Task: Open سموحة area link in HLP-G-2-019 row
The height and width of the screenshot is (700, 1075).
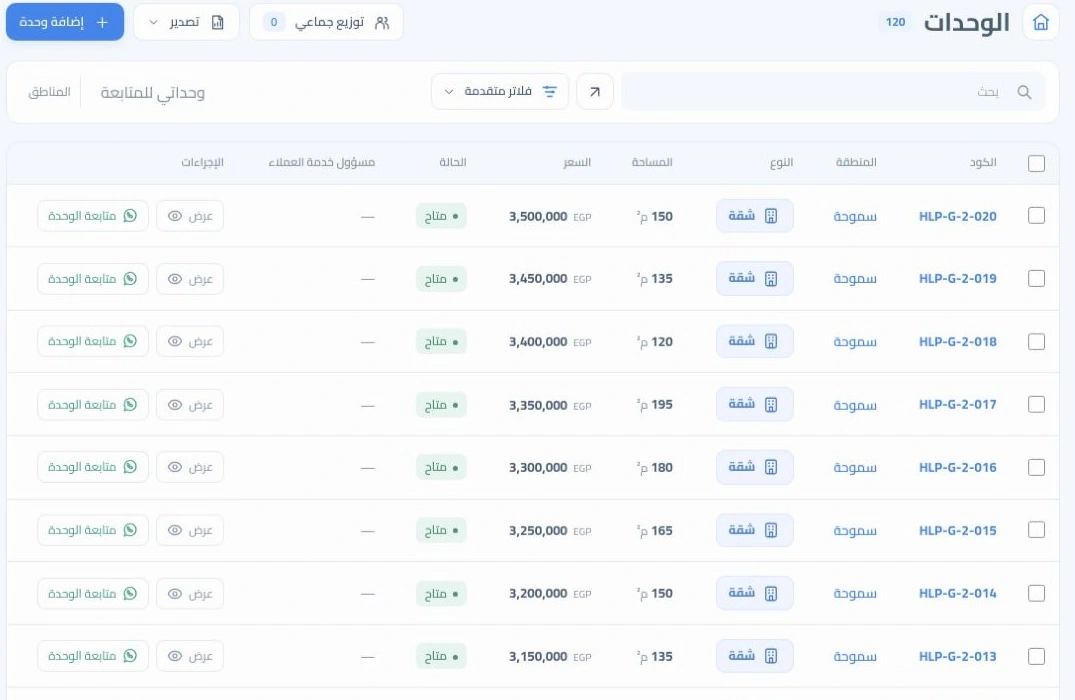Action: coord(855,279)
